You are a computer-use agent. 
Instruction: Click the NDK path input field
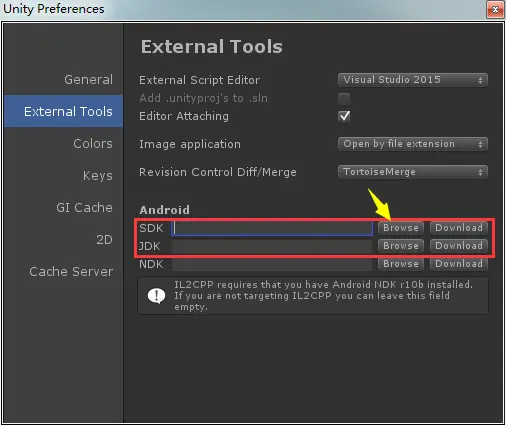[272, 264]
